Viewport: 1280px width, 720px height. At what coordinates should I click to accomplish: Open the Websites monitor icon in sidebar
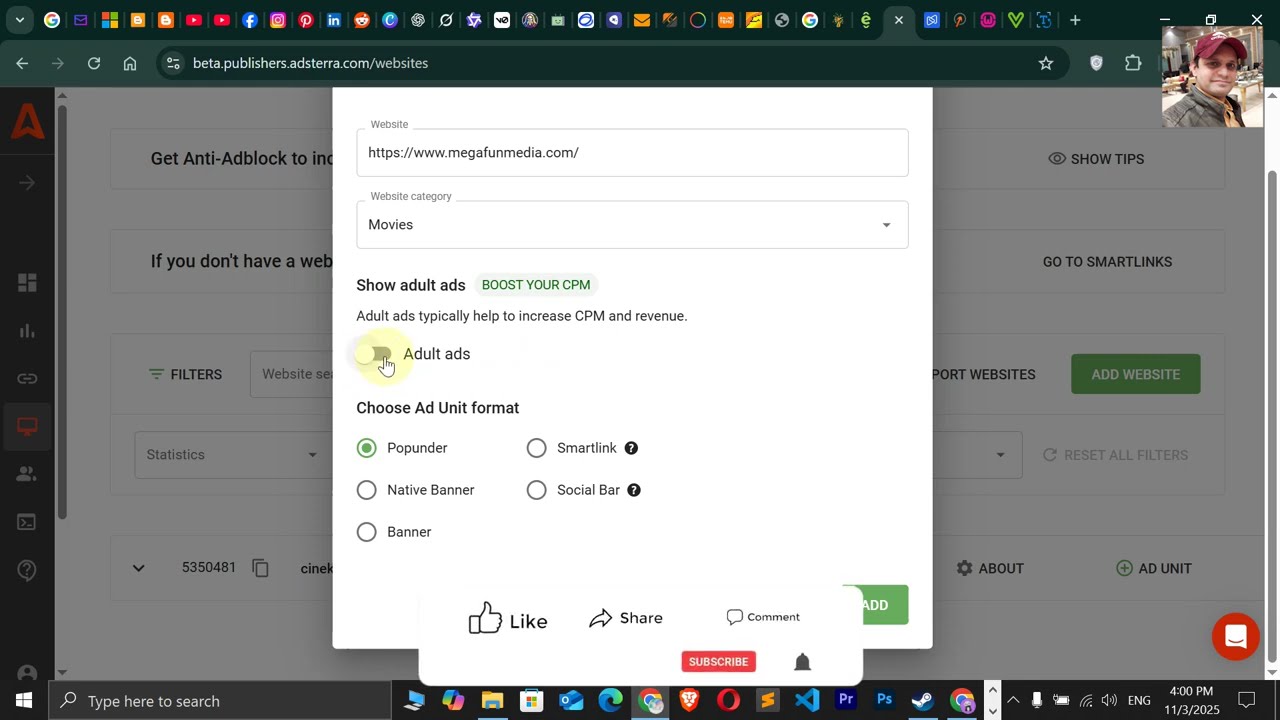coord(27,427)
